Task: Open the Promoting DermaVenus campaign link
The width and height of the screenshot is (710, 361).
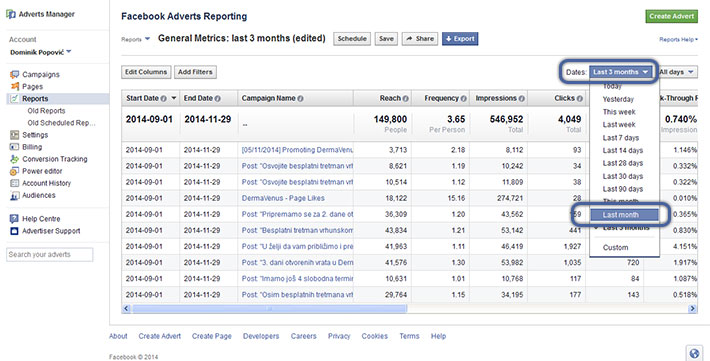Action: pos(297,149)
